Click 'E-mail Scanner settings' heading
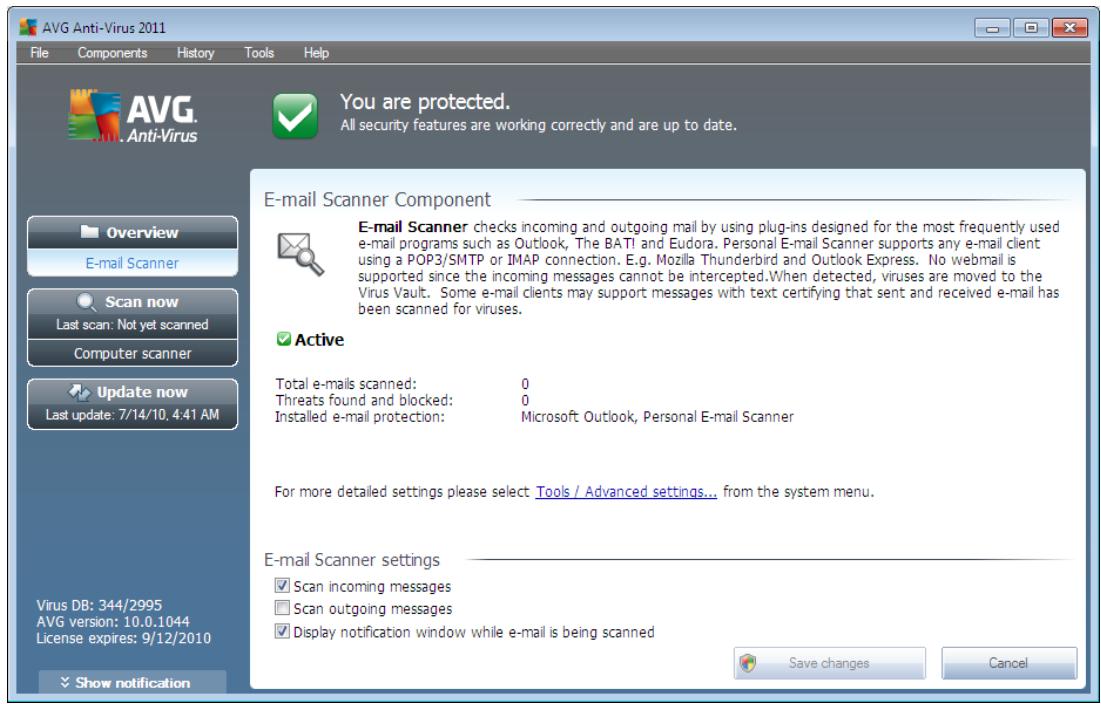The width and height of the screenshot is (1101, 704). click(352, 560)
